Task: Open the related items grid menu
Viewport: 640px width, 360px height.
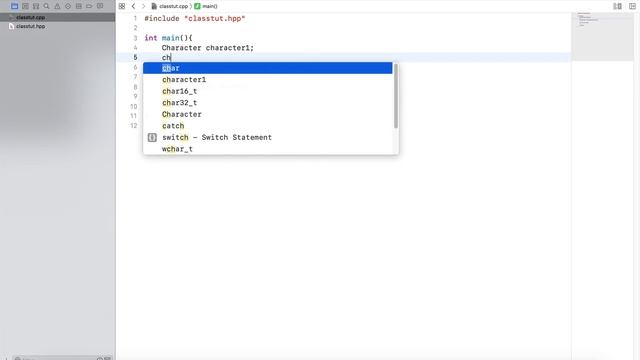Action: point(122,6)
